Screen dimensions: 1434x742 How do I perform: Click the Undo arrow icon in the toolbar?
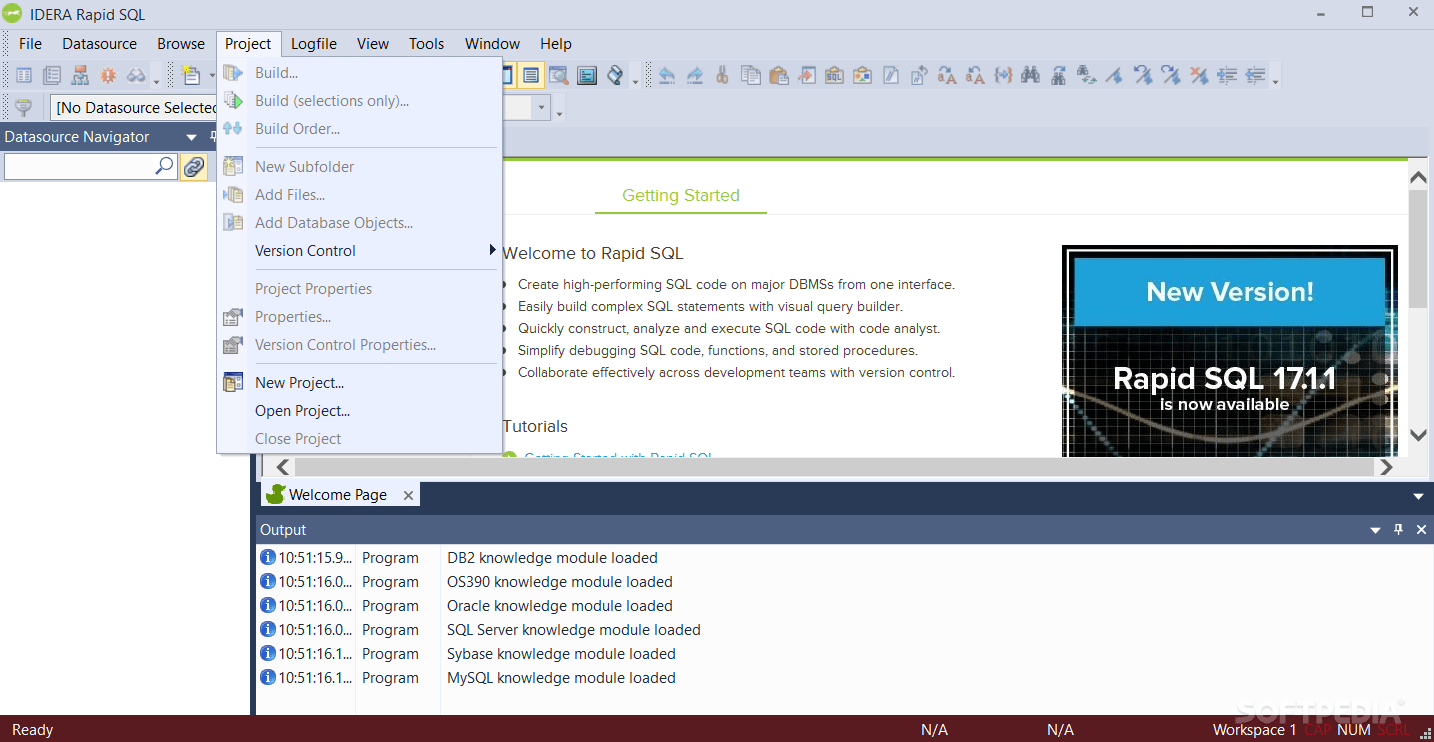[667, 75]
